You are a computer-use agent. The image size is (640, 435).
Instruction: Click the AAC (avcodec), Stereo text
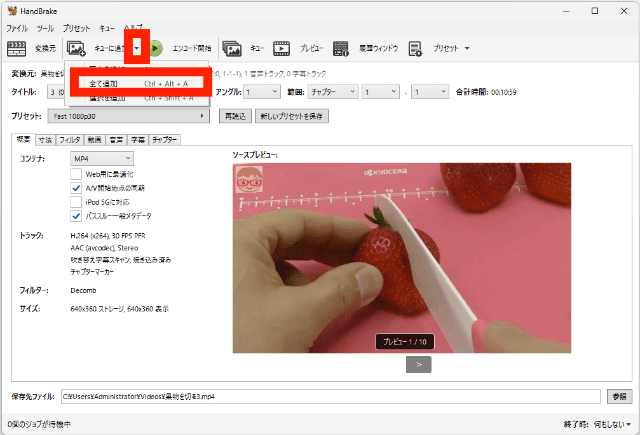pos(104,248)
